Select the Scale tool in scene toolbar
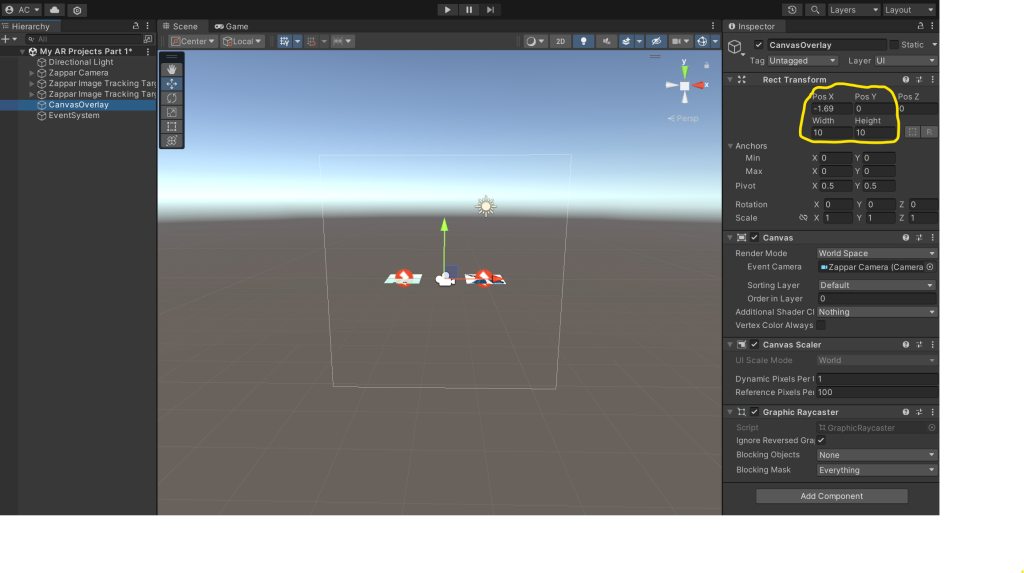The image size is (1024, 573). coord(171,112)
